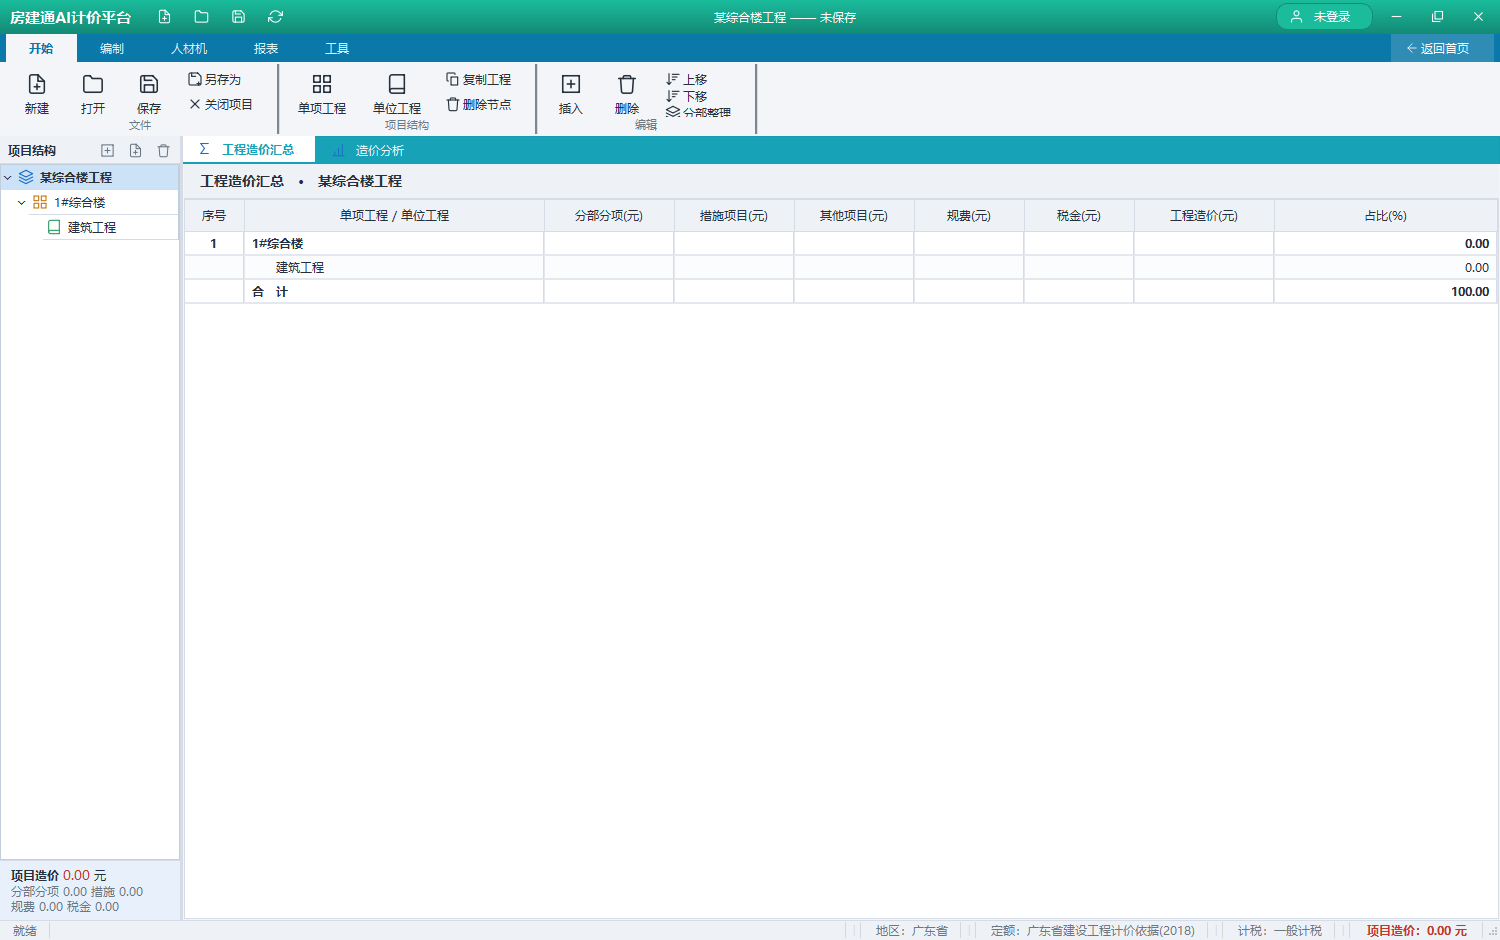This screenshot has width=1500, height=940.
Task: Click 建筑工程 row in summary table
Action: pyautogui.click(x=840, y=267)
